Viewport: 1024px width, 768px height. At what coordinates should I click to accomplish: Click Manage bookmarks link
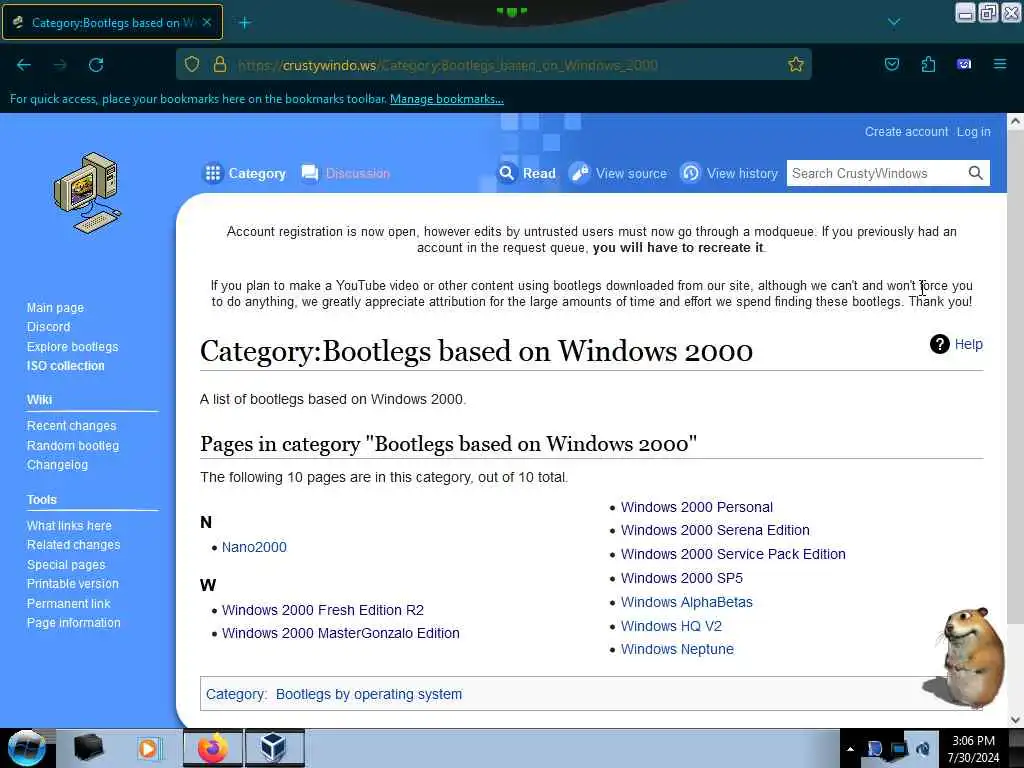click(x=447, y=99)
